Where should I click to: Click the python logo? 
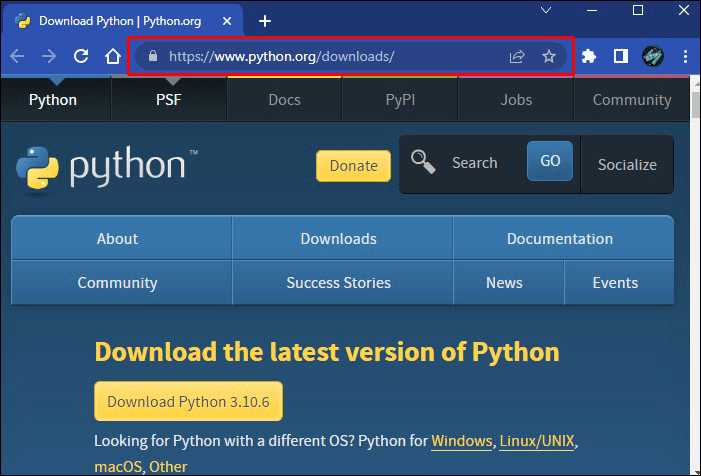pyautogui.click(x=107, y=165)
